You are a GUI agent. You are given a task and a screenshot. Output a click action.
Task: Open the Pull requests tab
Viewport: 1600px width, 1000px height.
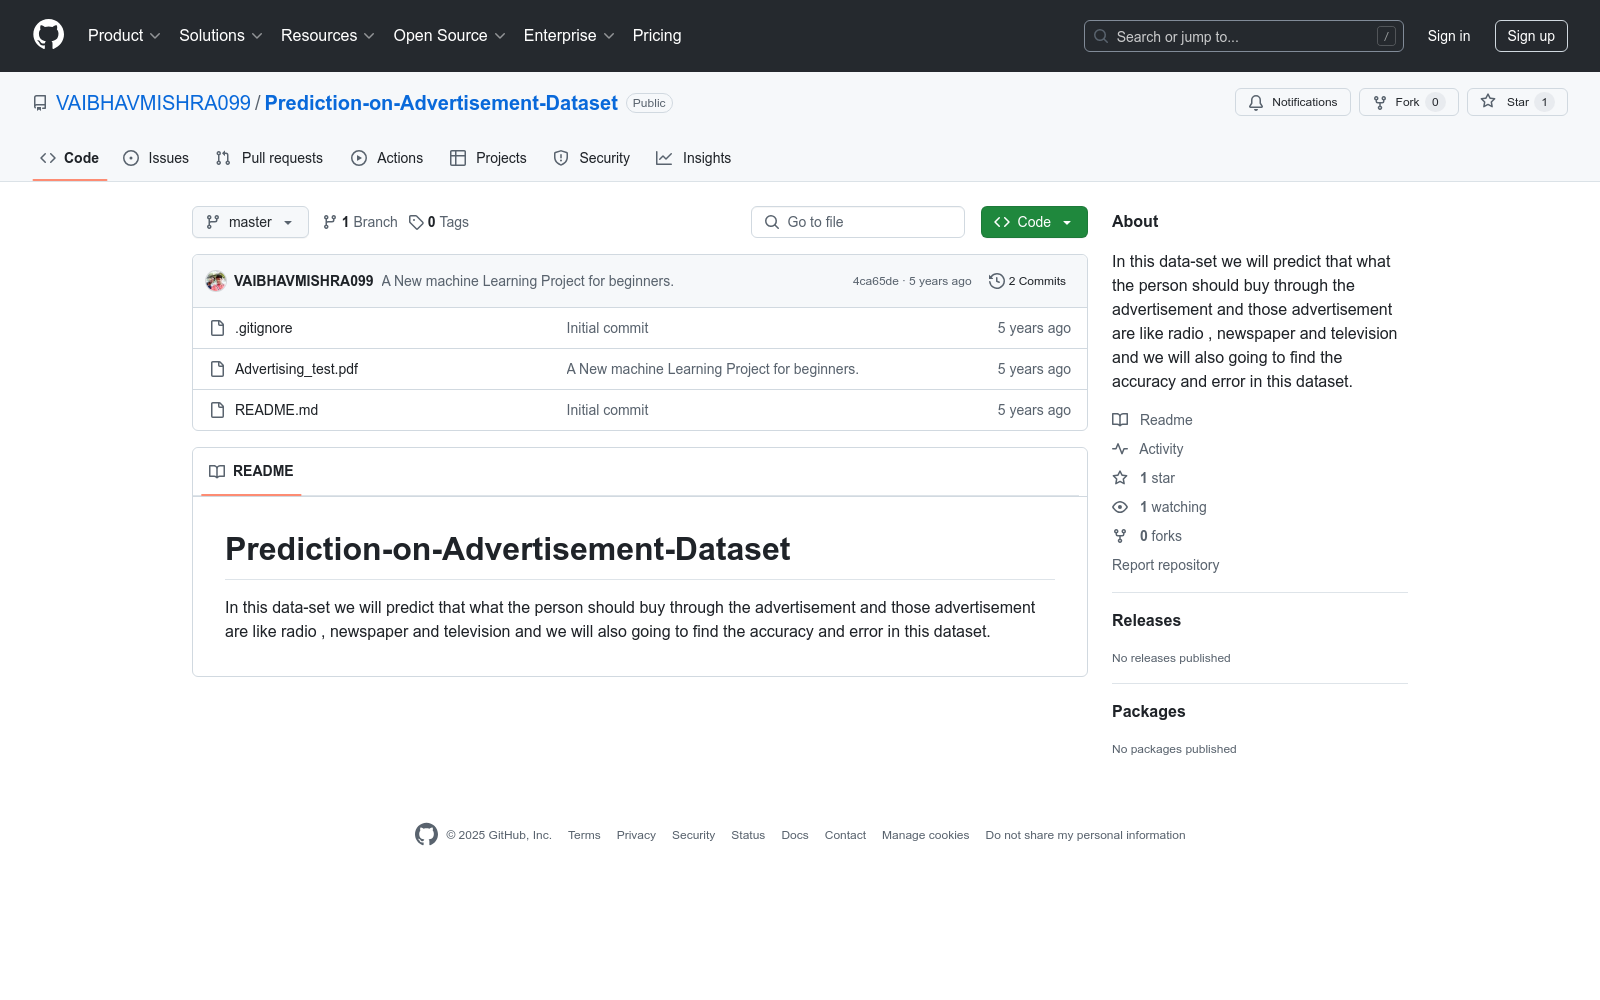pos(269,158)
